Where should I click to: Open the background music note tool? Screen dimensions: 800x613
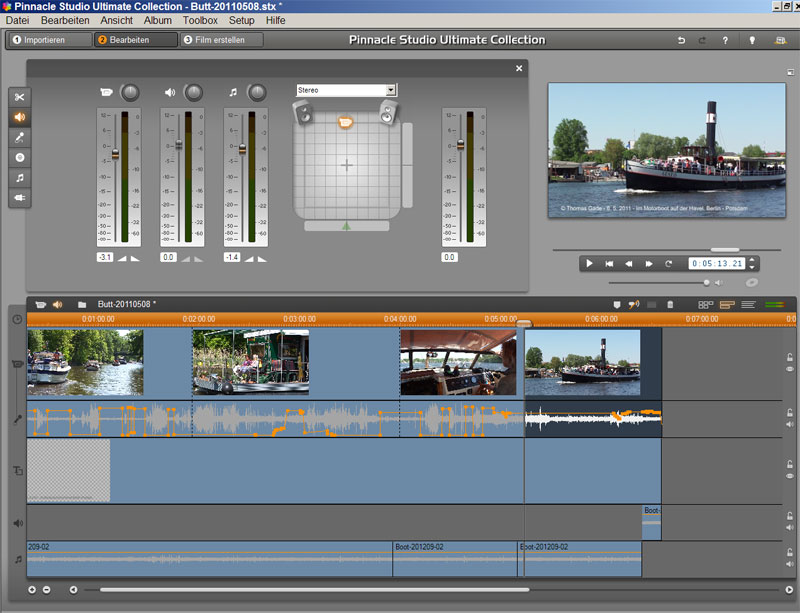coord(19,177)
